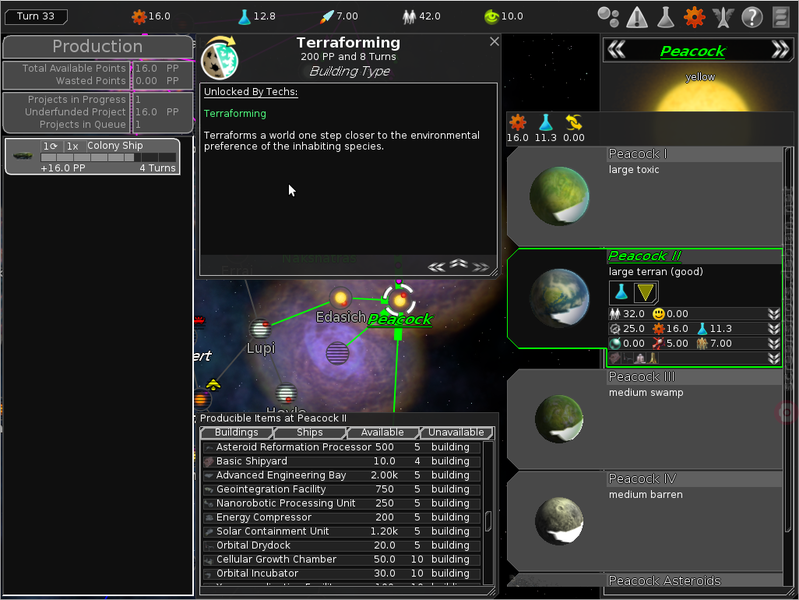This screenshot has height=600, width=799.
Task: Click the Turn 33 button
Action: 36,16
